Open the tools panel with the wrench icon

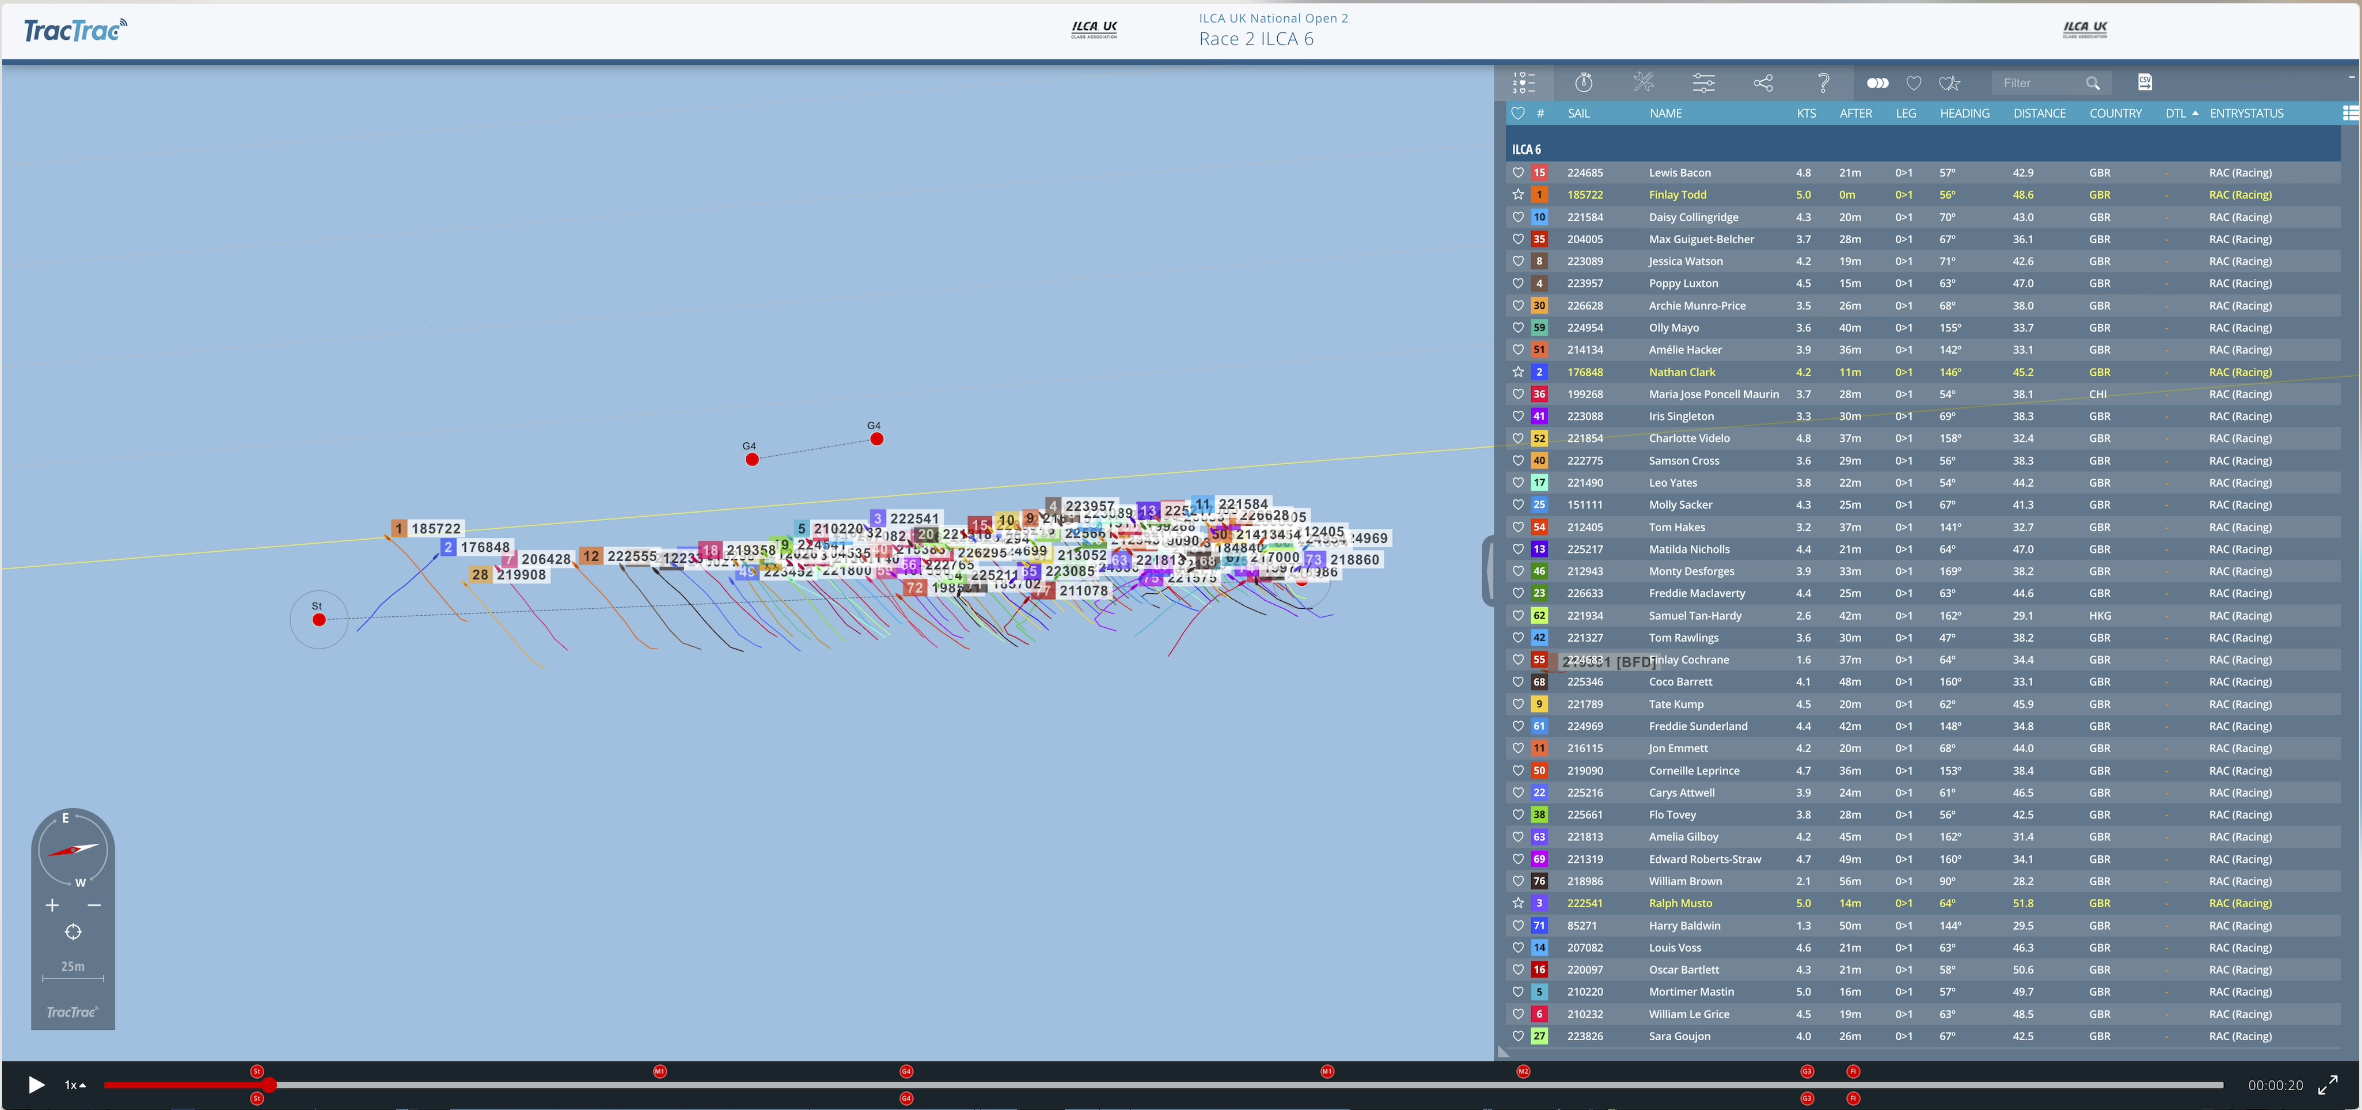pyautogui.click(x=1643, y=83)
